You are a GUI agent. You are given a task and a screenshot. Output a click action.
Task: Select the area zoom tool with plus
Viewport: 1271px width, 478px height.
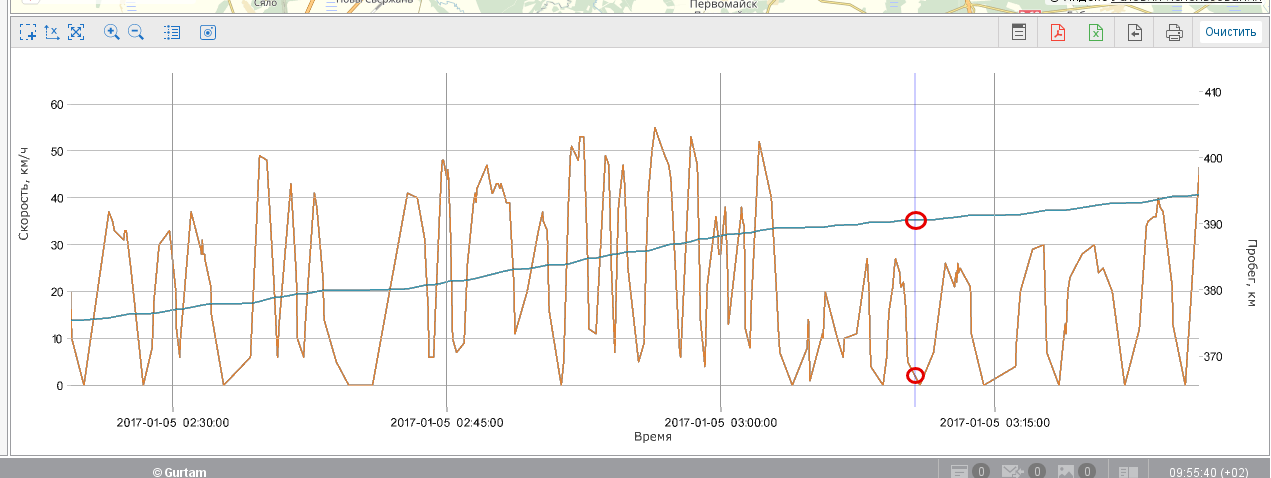pyautogui.click(x=28, y=32)
